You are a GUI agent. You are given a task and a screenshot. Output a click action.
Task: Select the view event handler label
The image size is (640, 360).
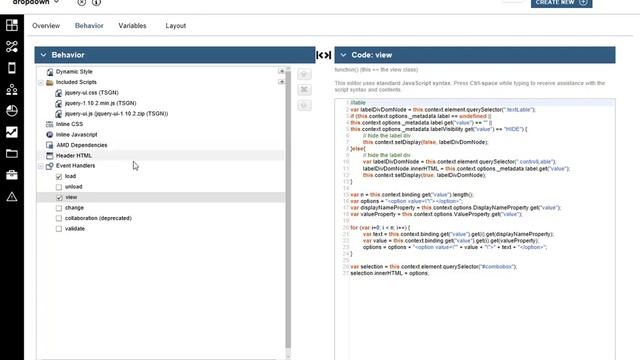coord(71,197)
